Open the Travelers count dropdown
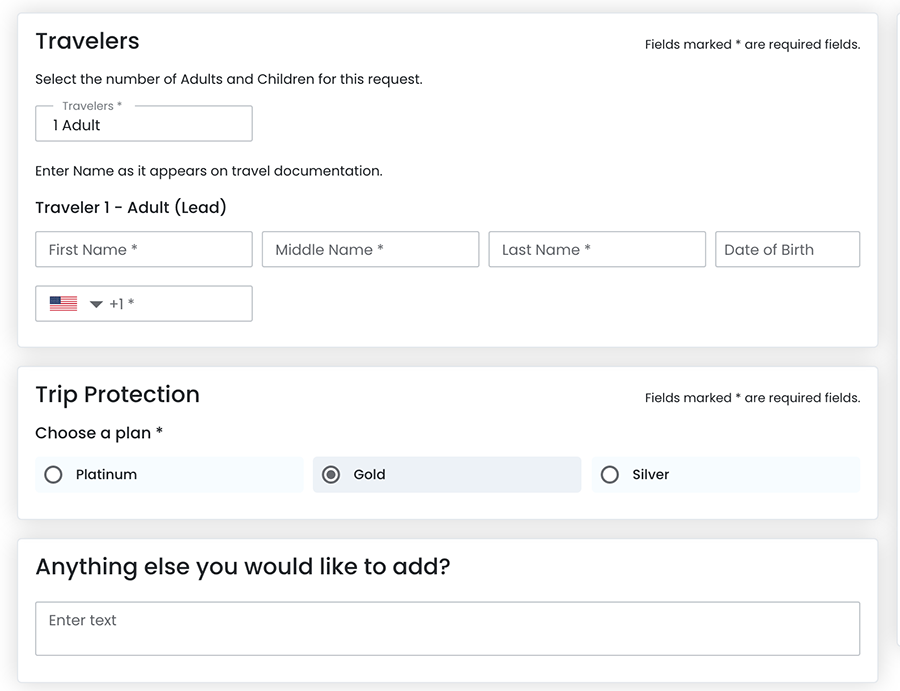 143,125
